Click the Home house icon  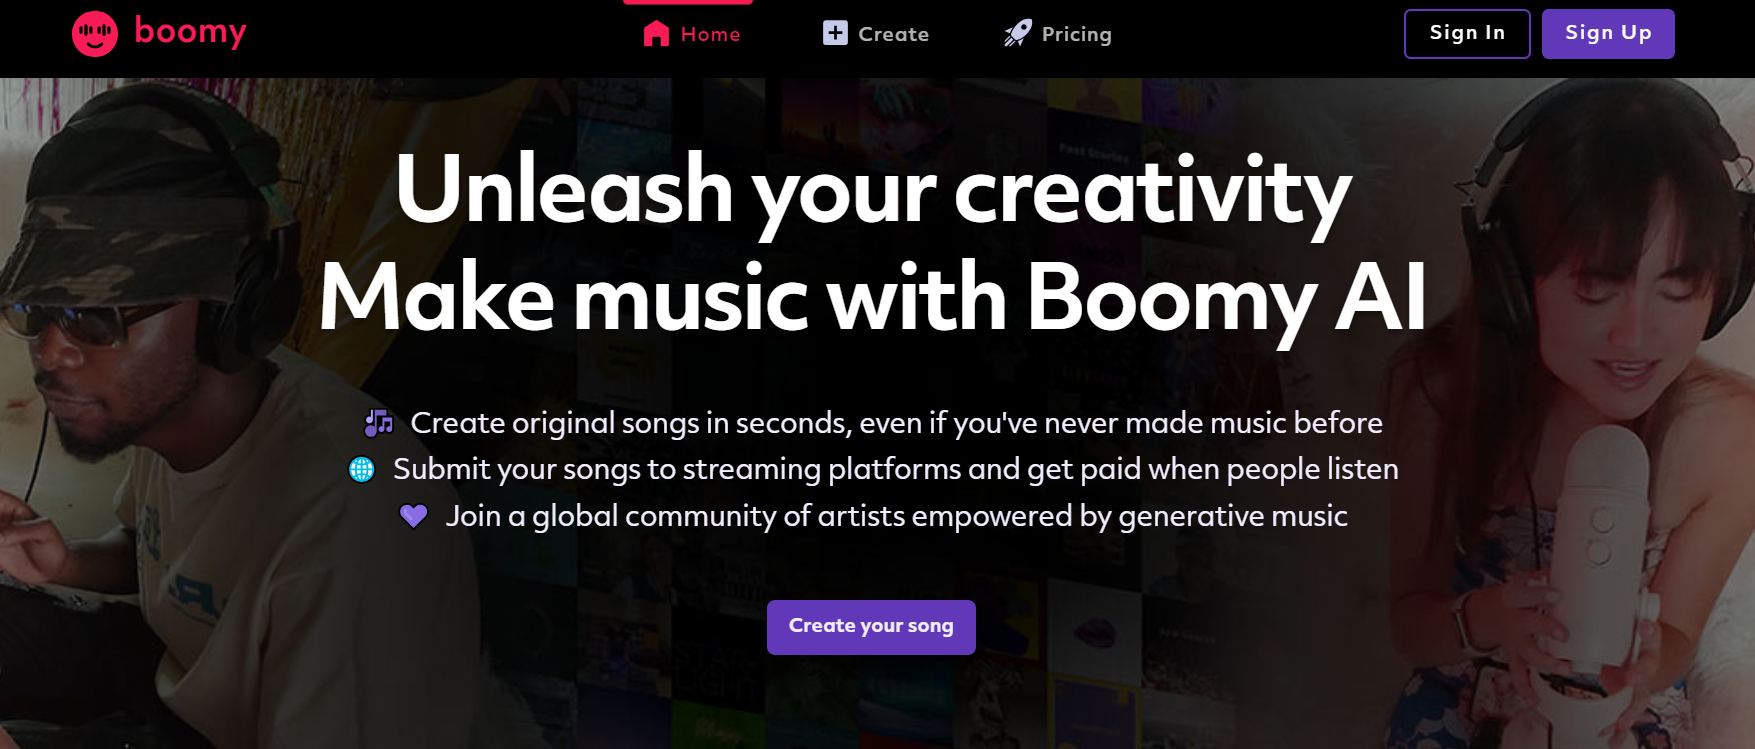[656, 34]
